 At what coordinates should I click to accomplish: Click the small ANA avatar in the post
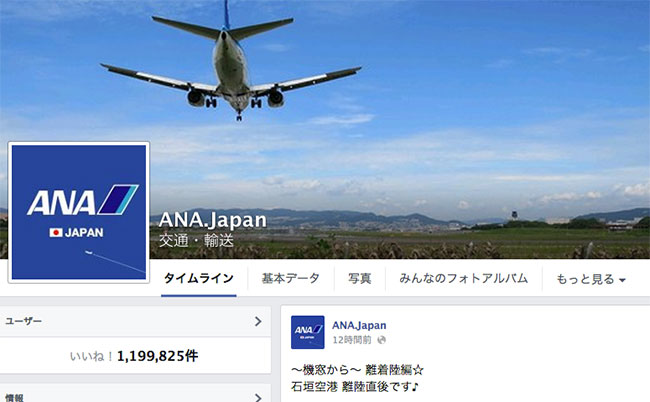pyautogui.click(x=308, y=332)
